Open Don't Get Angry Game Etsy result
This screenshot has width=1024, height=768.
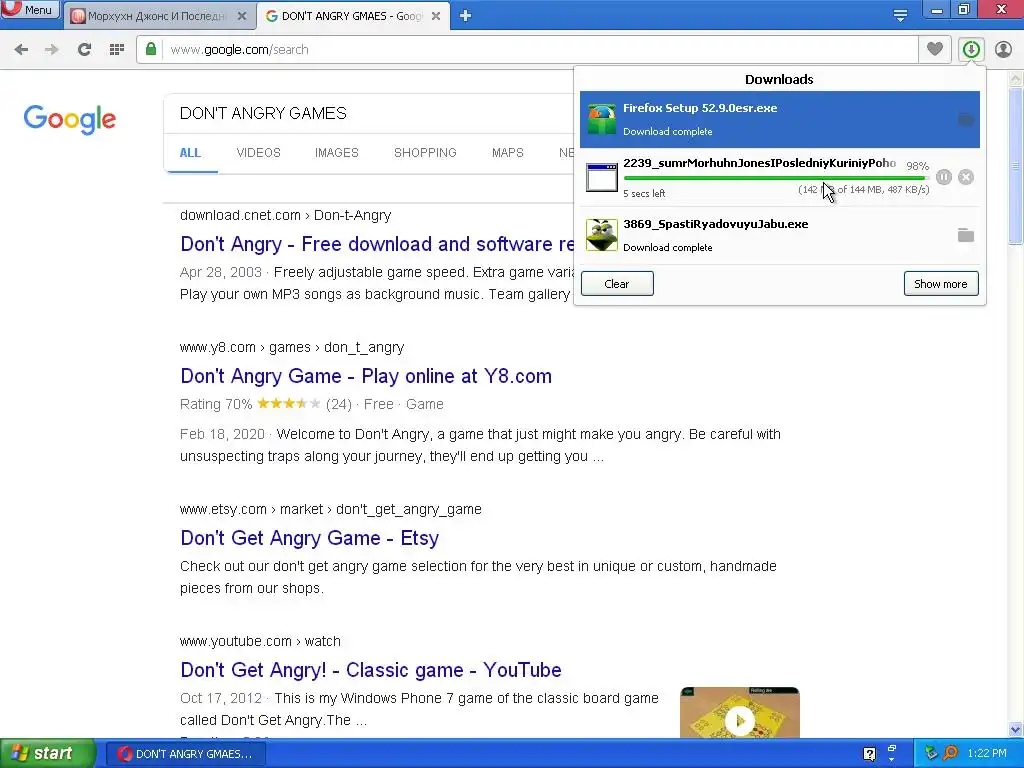310,538
